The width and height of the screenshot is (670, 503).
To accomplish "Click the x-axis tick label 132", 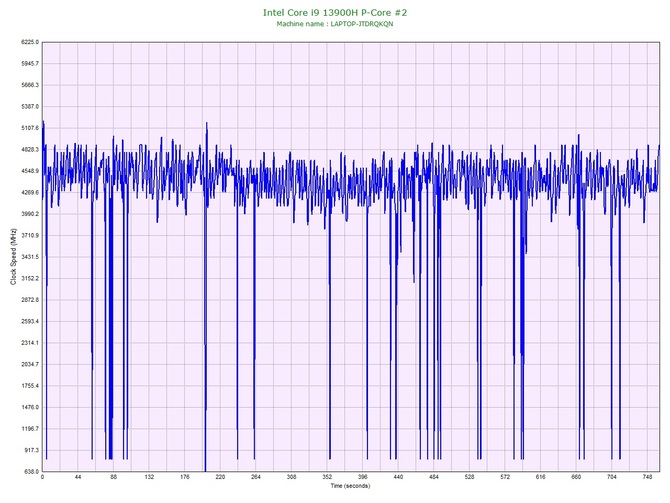I will point(149,477).
